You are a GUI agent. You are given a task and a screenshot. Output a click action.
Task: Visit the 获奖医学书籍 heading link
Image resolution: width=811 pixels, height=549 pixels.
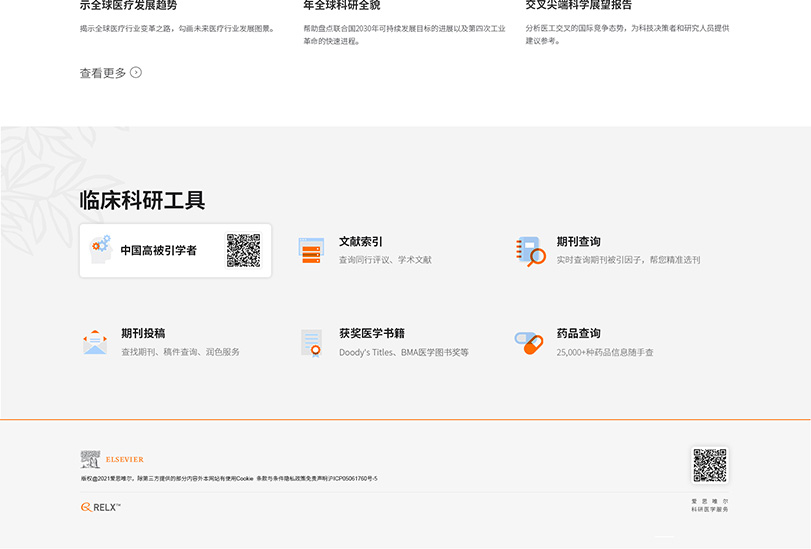click(371, 333)
